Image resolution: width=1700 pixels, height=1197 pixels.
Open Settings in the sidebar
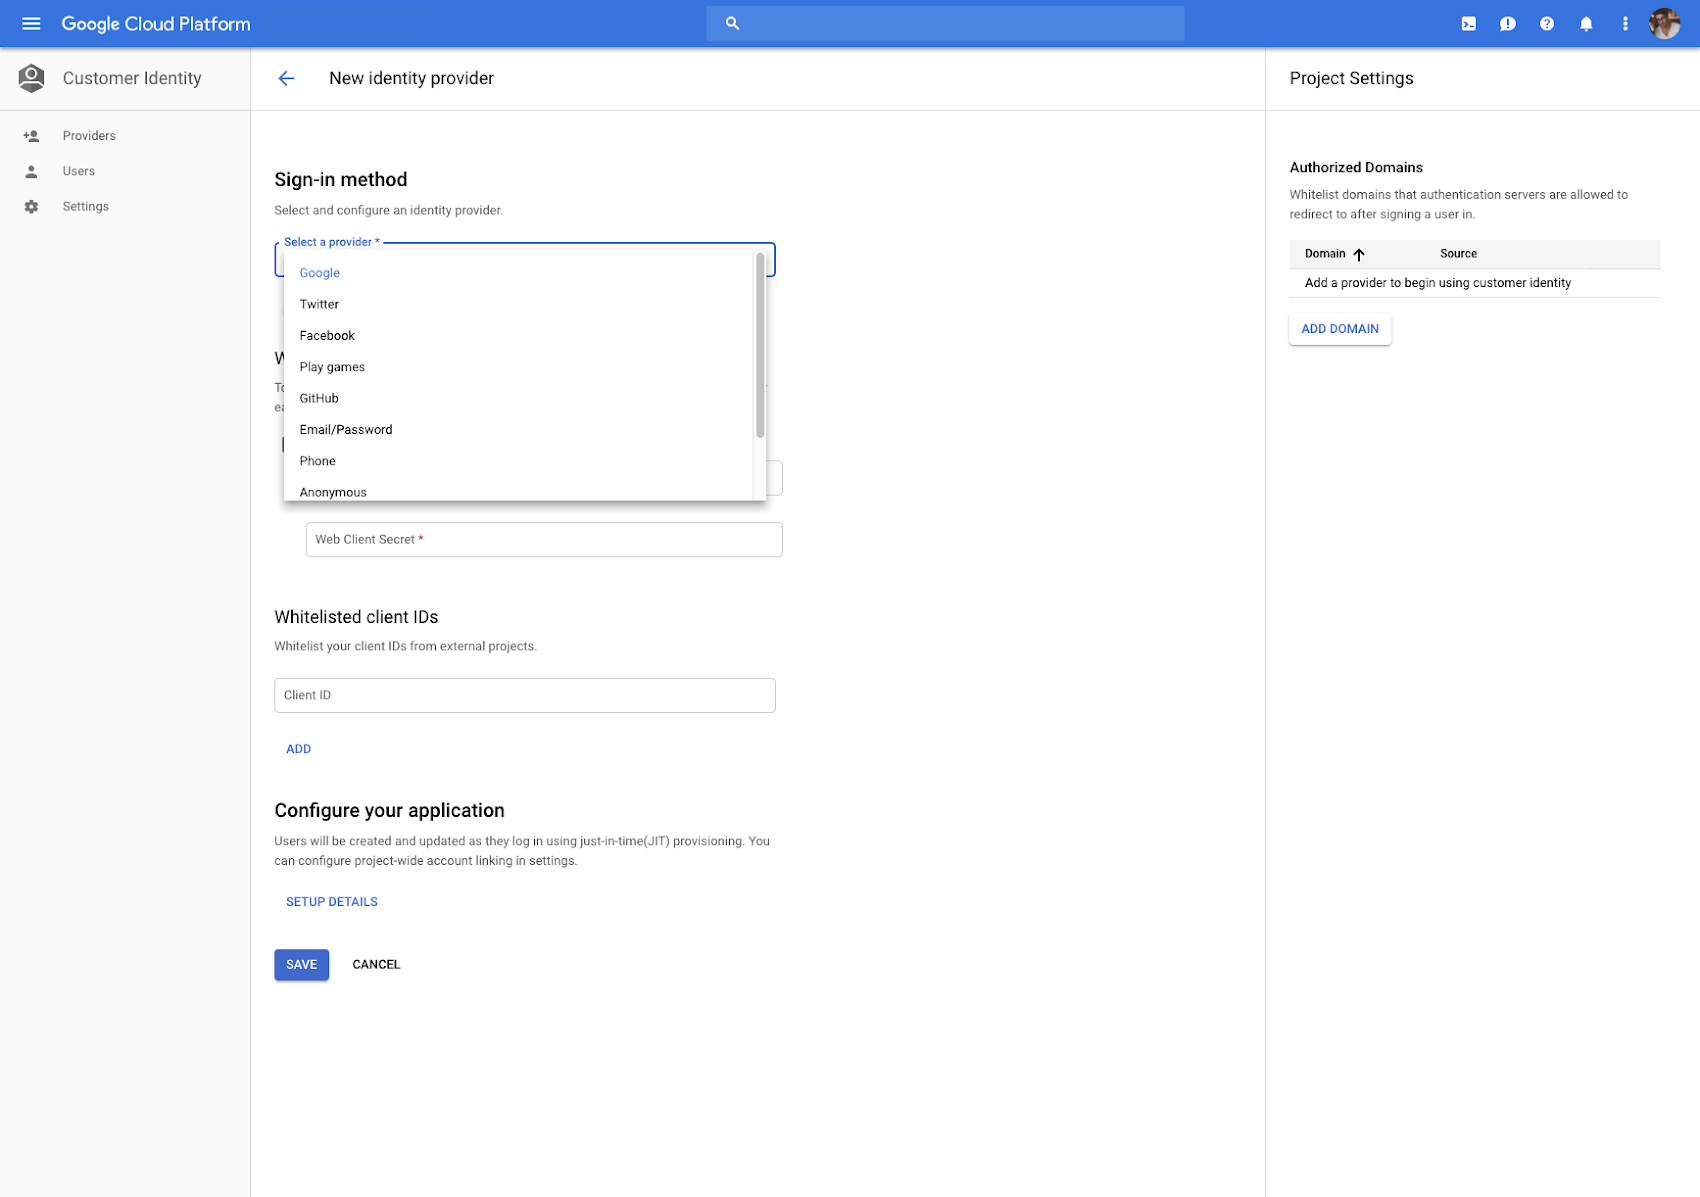tap(86, 207)
